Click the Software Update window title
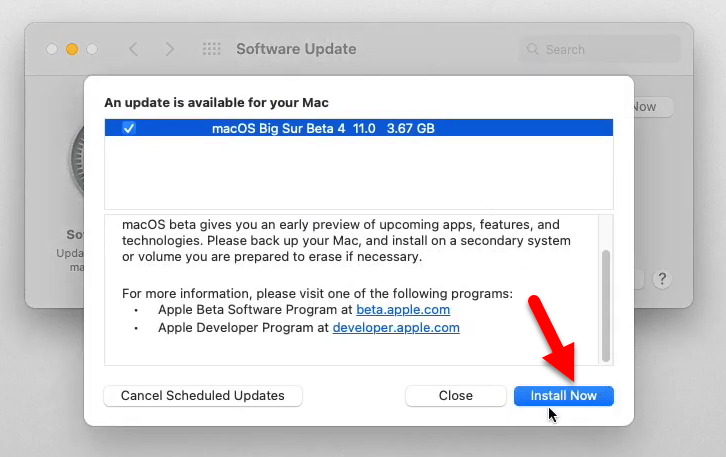Image resolution: width=726 pixels, height=457 pixels. pyautogui.click(x=296, y=49)
